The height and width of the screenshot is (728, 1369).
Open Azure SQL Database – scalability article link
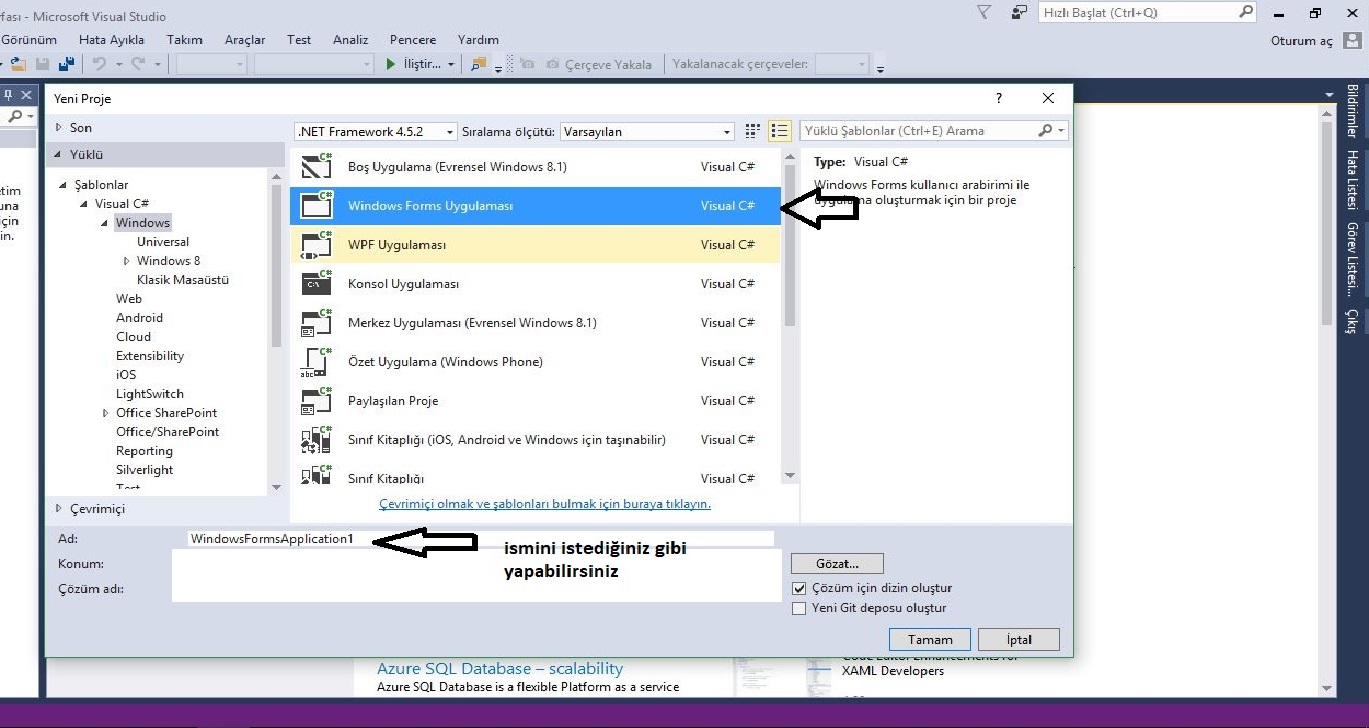point(500,668)
